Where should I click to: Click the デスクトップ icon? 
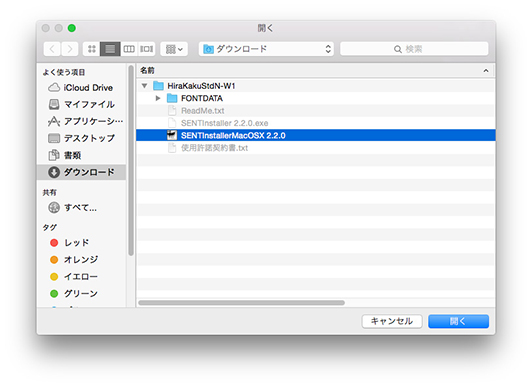pyautogui.click(x=54, y=138)
